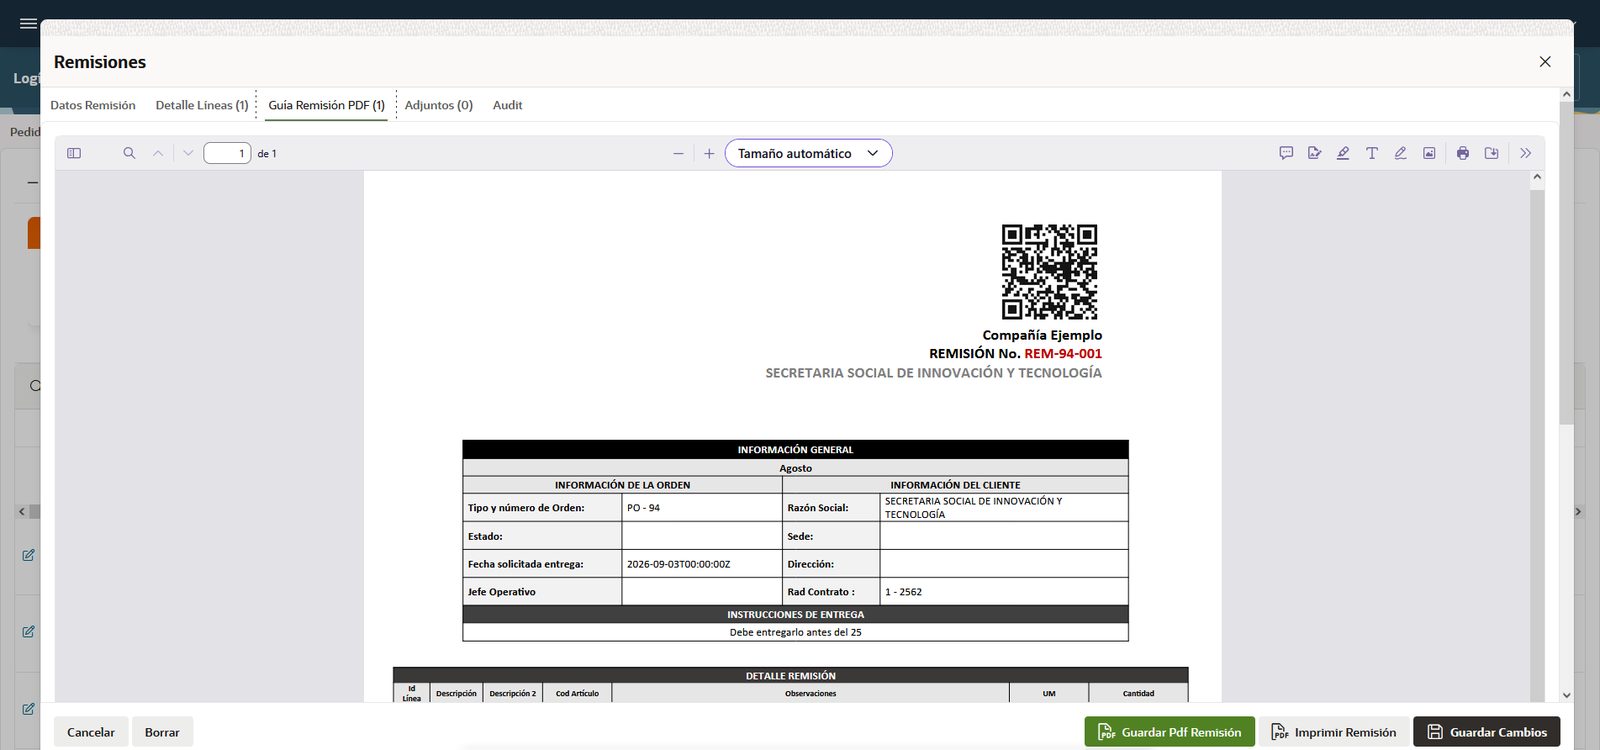Open the find-in-document search
1600x750 pixels.
129,153
